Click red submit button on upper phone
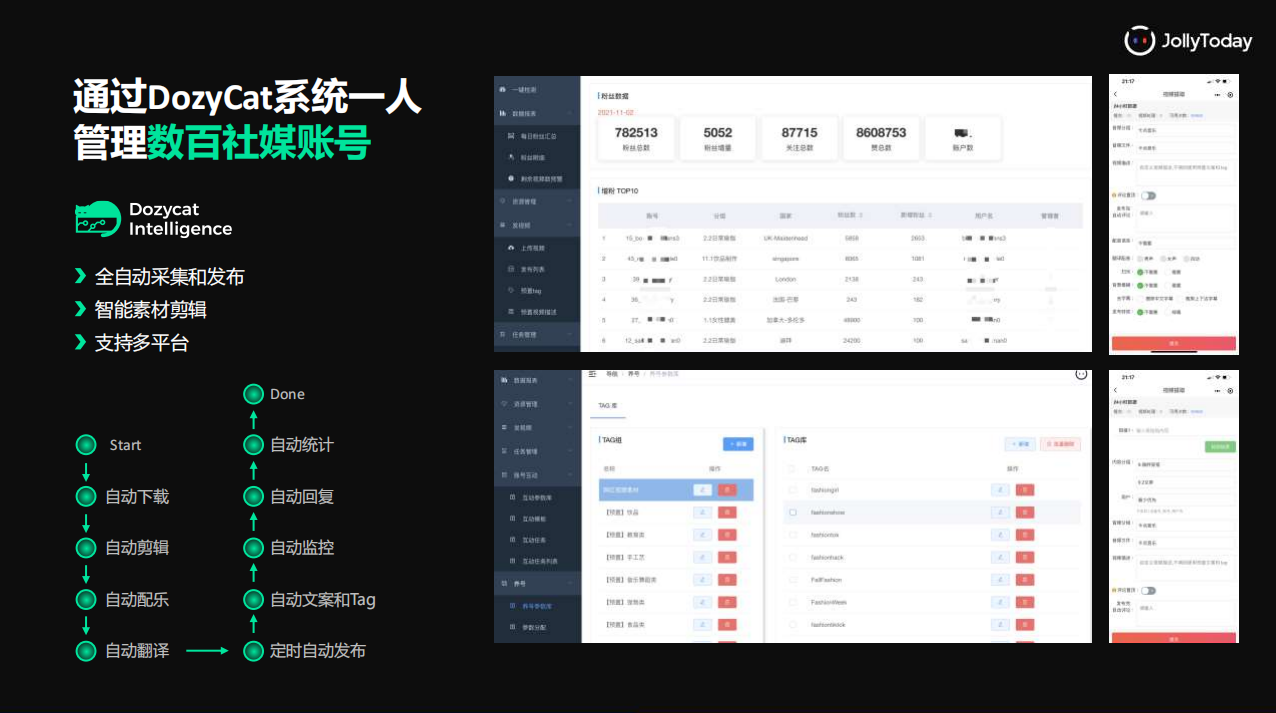Image resolution: width=1276 pixels, height=713 pixels. [x=1173, y=343]
